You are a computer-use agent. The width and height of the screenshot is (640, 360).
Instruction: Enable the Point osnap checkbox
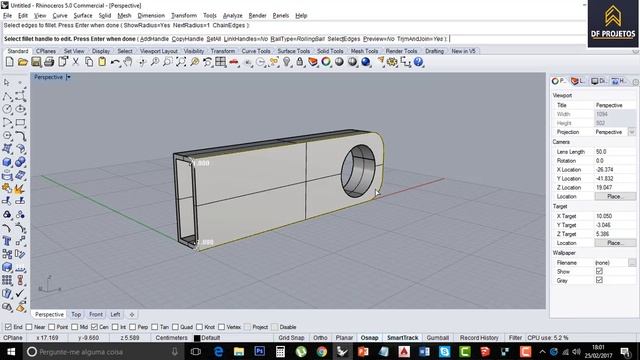[51, 327]
